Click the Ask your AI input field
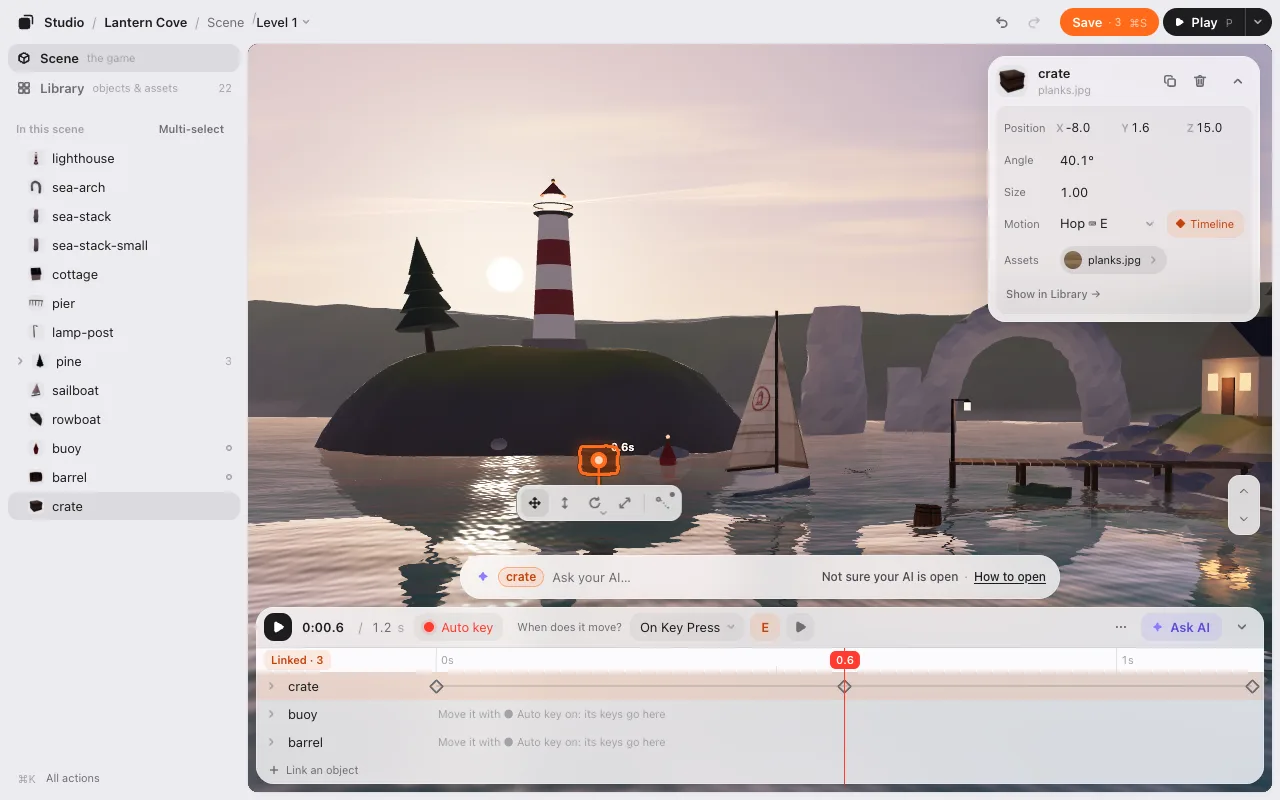Image resolution: width=1280 pixels, height=800 pixels. tap(680, 577)
